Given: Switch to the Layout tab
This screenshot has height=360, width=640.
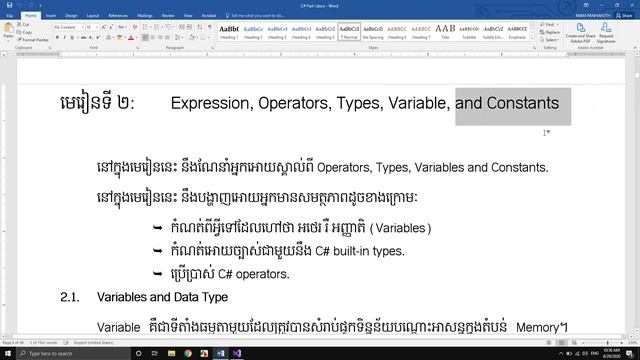Looking at the screenshot, I should pos(93,16).
